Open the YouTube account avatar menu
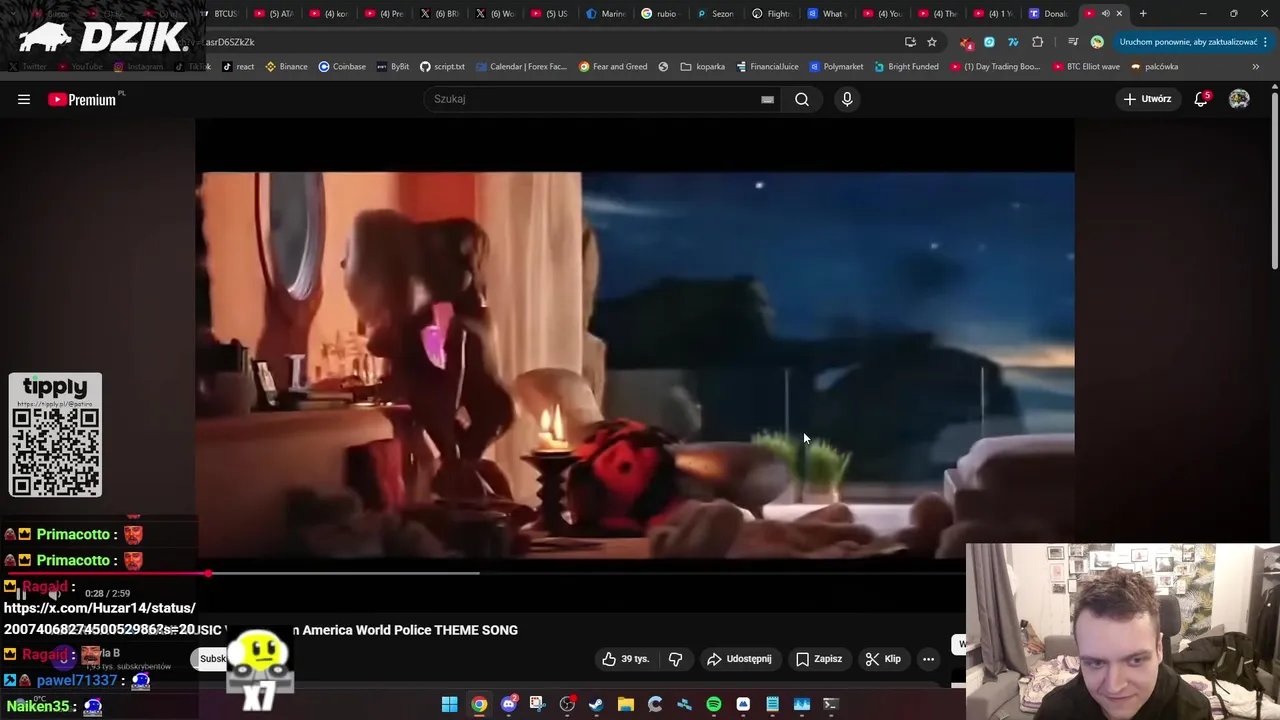Screen dimensions: 1280x720 pyautogui.click(x=1239, y=99)
